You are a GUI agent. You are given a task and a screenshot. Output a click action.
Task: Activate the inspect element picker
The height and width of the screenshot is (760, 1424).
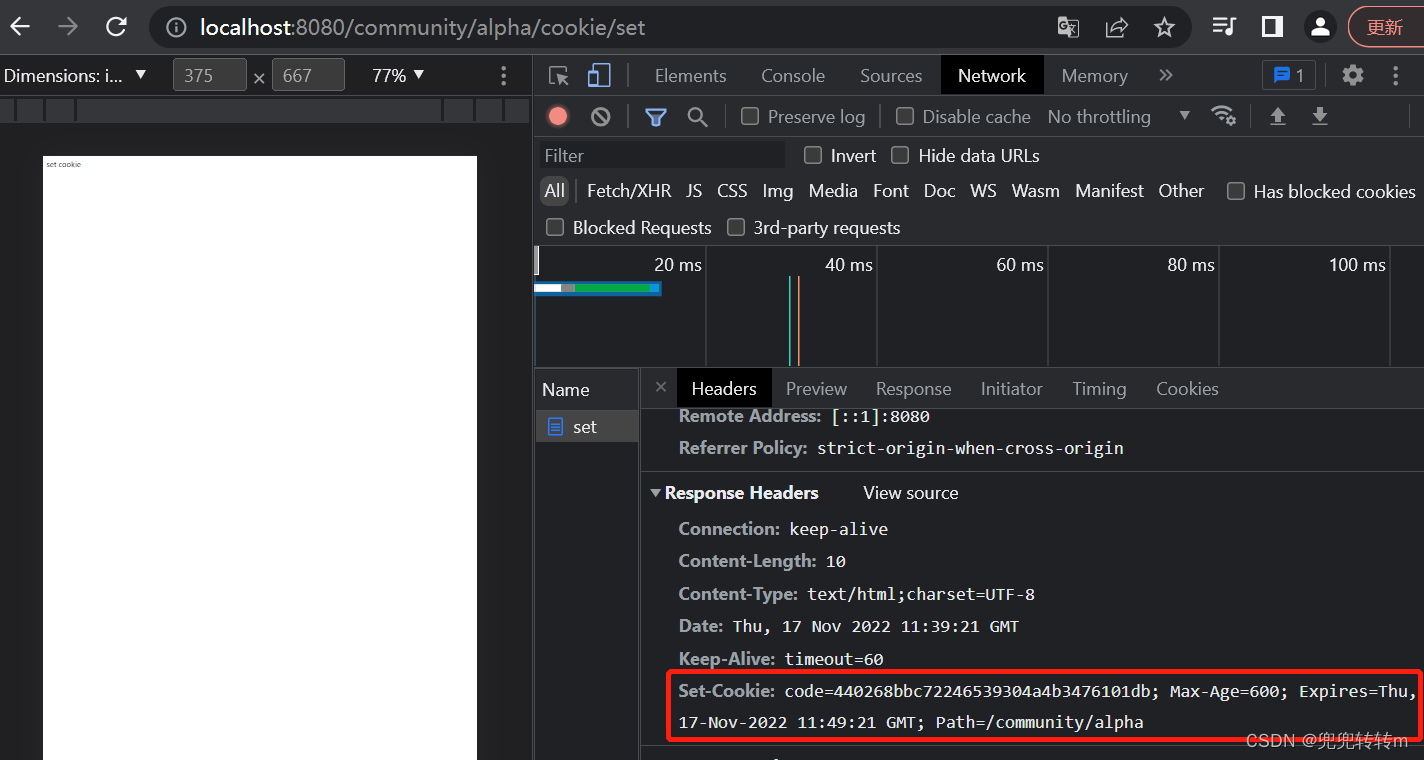[x=559, y=76]
